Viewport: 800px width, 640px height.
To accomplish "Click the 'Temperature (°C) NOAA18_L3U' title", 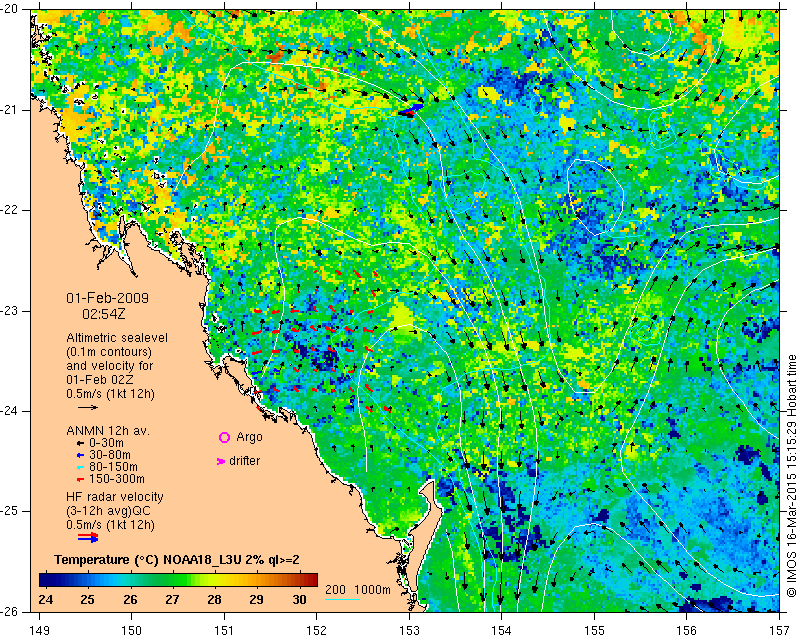I will tap(149, 560).
